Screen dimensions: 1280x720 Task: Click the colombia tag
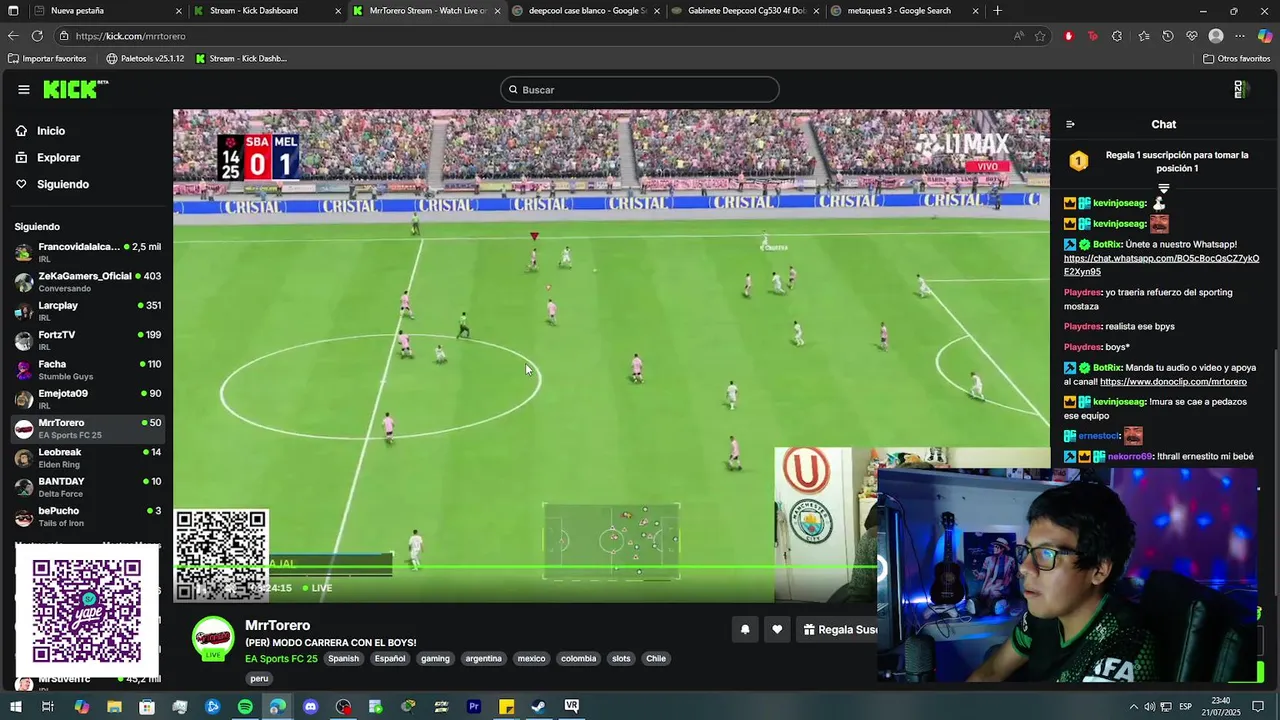point(578,659)
